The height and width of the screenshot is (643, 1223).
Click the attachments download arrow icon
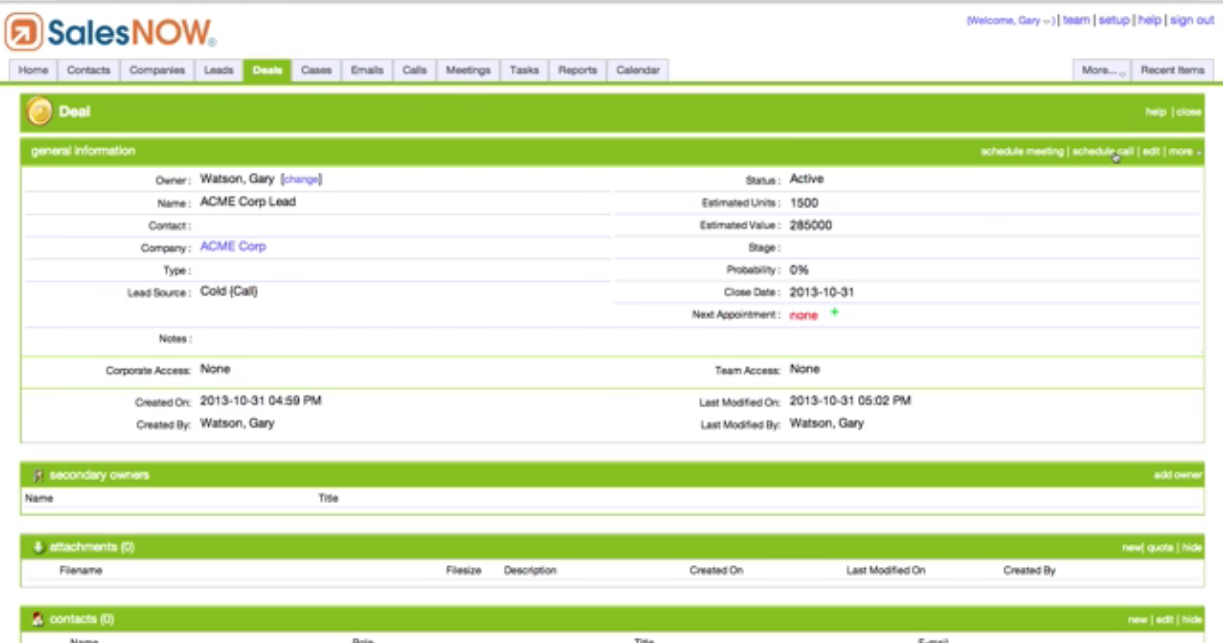tap(38, 547)
